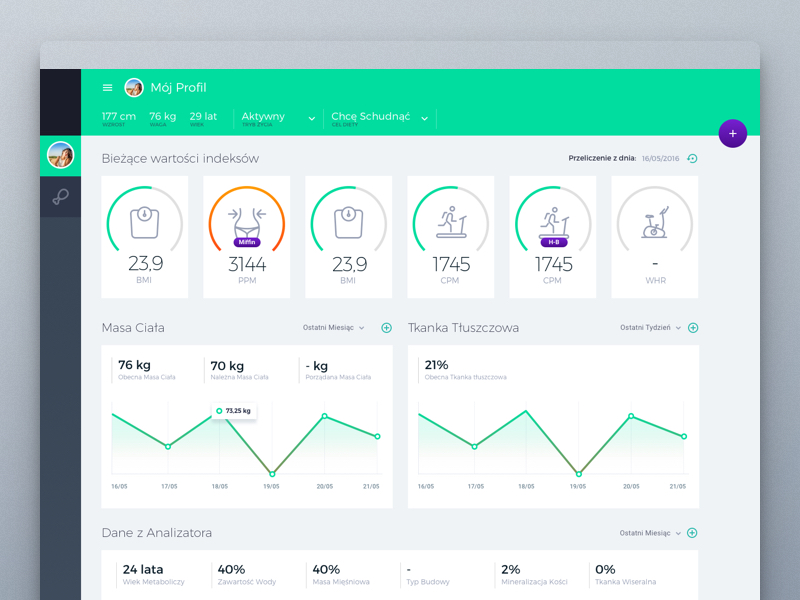Expand the Chcę Schudnąć goal dropdown

tap(380, 118)
